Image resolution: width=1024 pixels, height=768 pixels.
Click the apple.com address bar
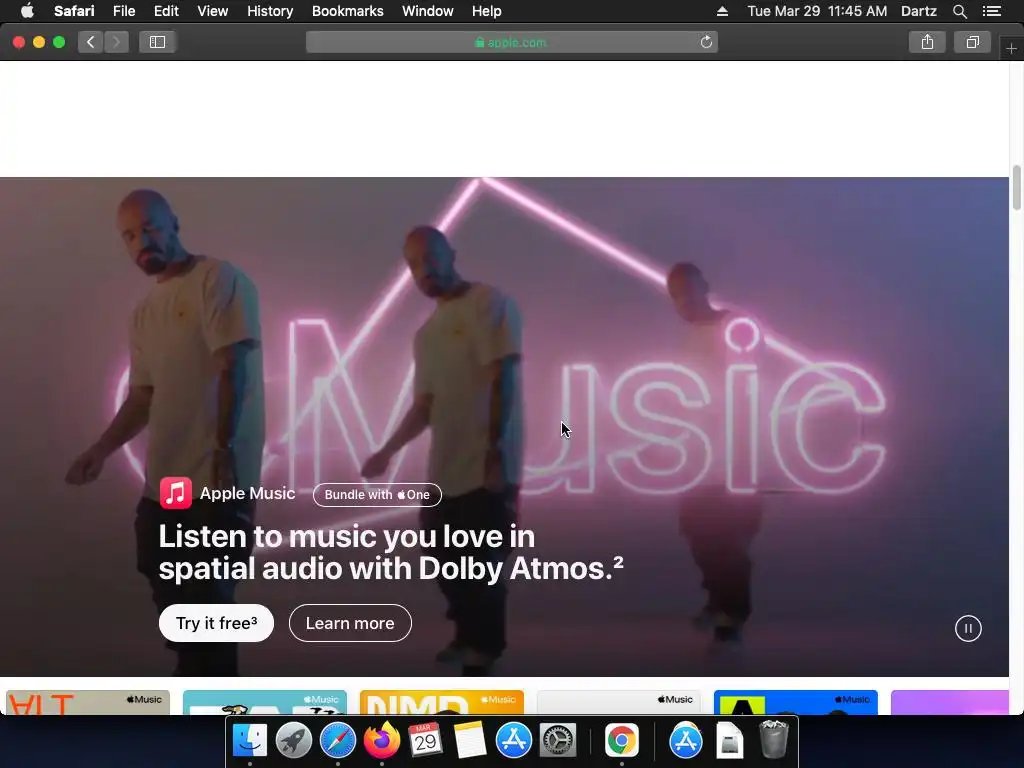pyautogui.click(x=511, y=42)
